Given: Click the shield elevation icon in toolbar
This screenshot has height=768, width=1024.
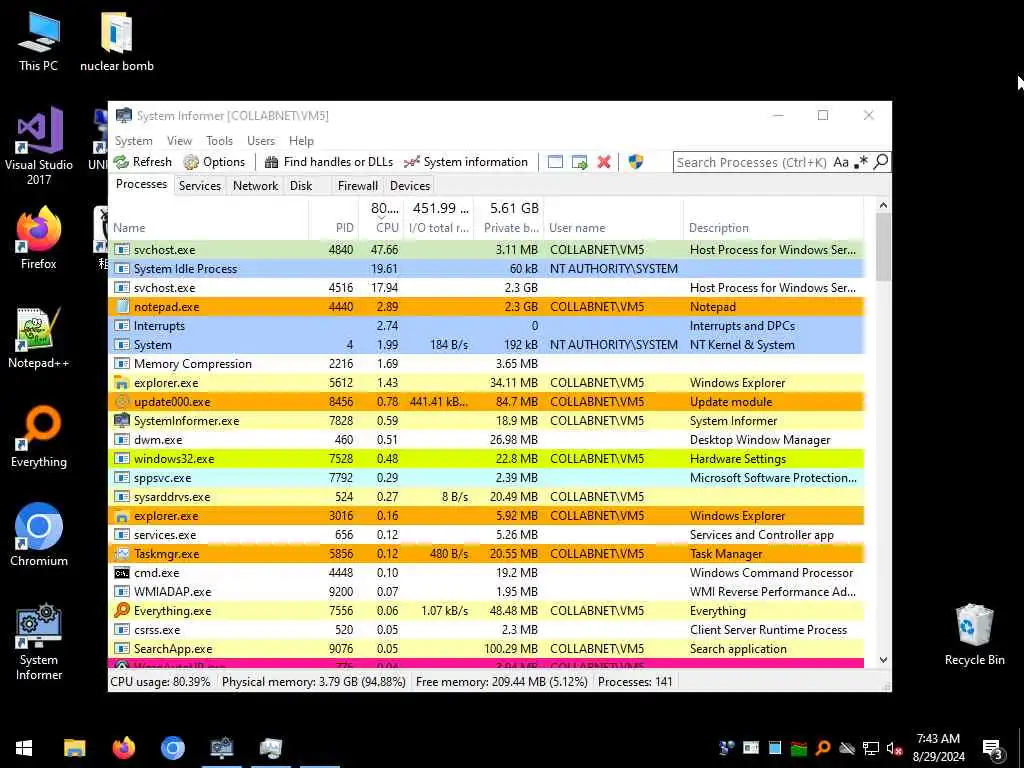Looking at the screenshot, I should [x=635, y=162].
